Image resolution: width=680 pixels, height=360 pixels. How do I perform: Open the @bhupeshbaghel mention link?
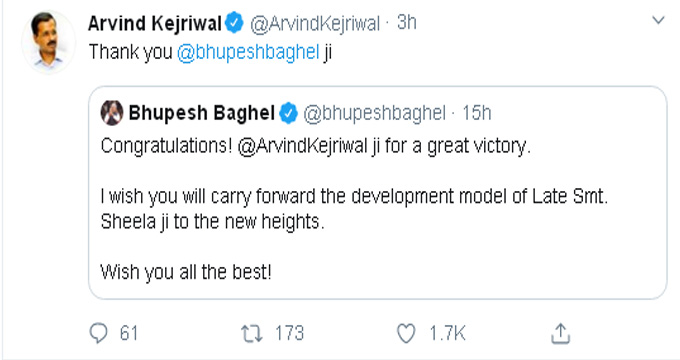248,52
